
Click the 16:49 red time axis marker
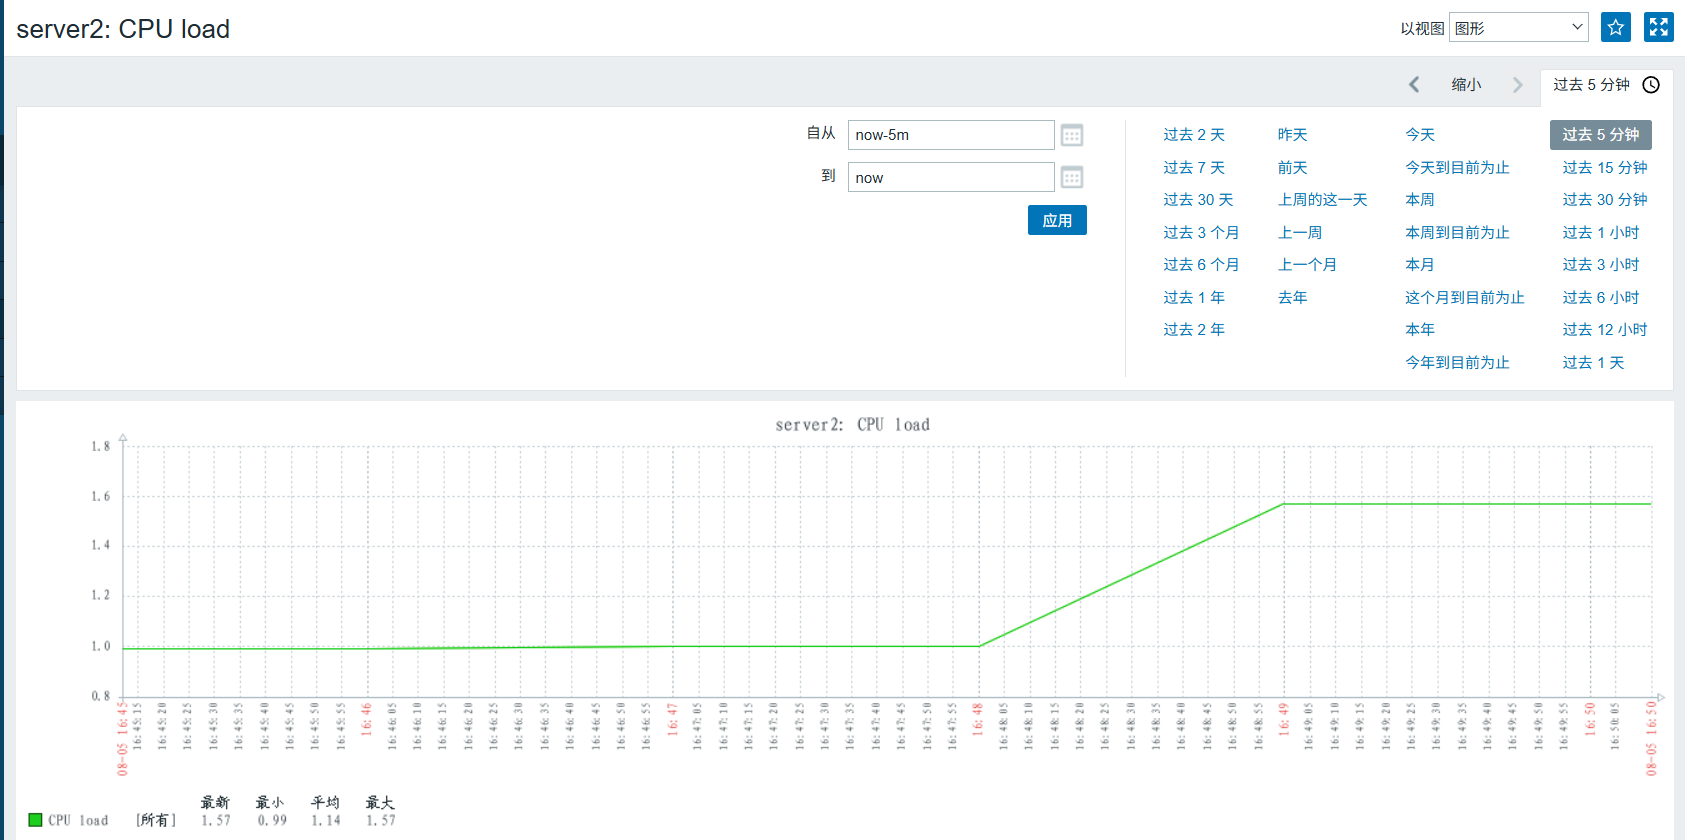(1284, 719)
